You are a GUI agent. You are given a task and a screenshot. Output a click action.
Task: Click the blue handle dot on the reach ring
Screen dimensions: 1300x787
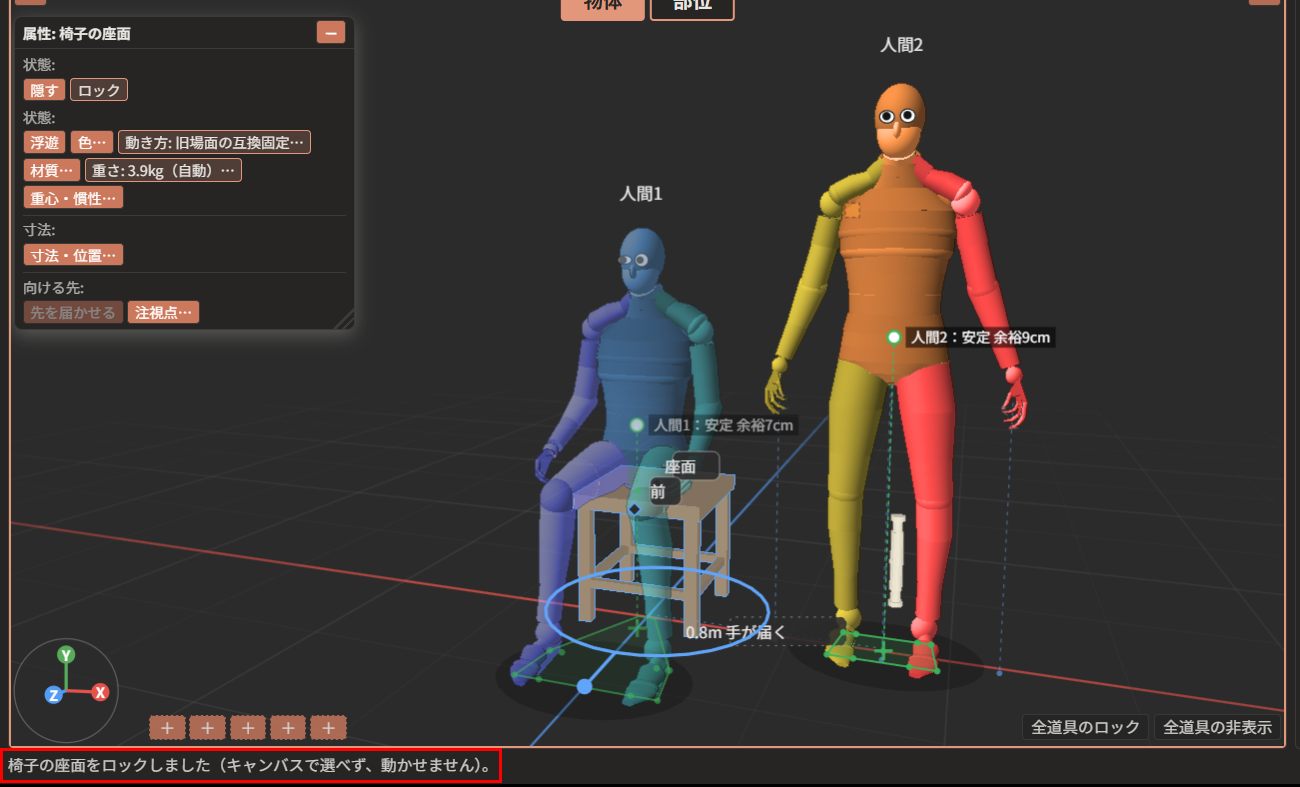coord(585,686)
